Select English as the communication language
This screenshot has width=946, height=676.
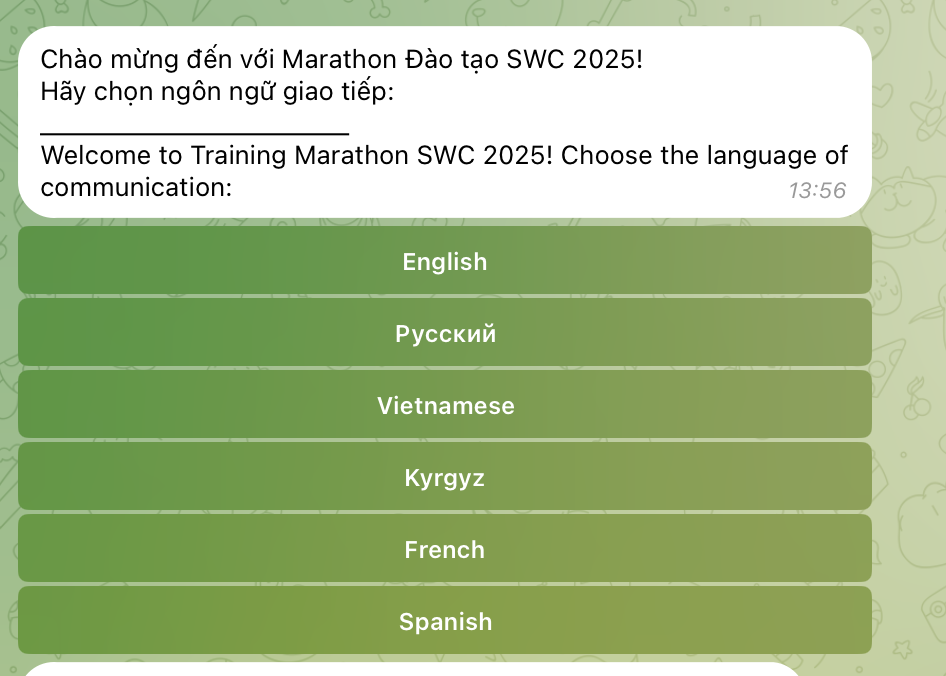445,261
